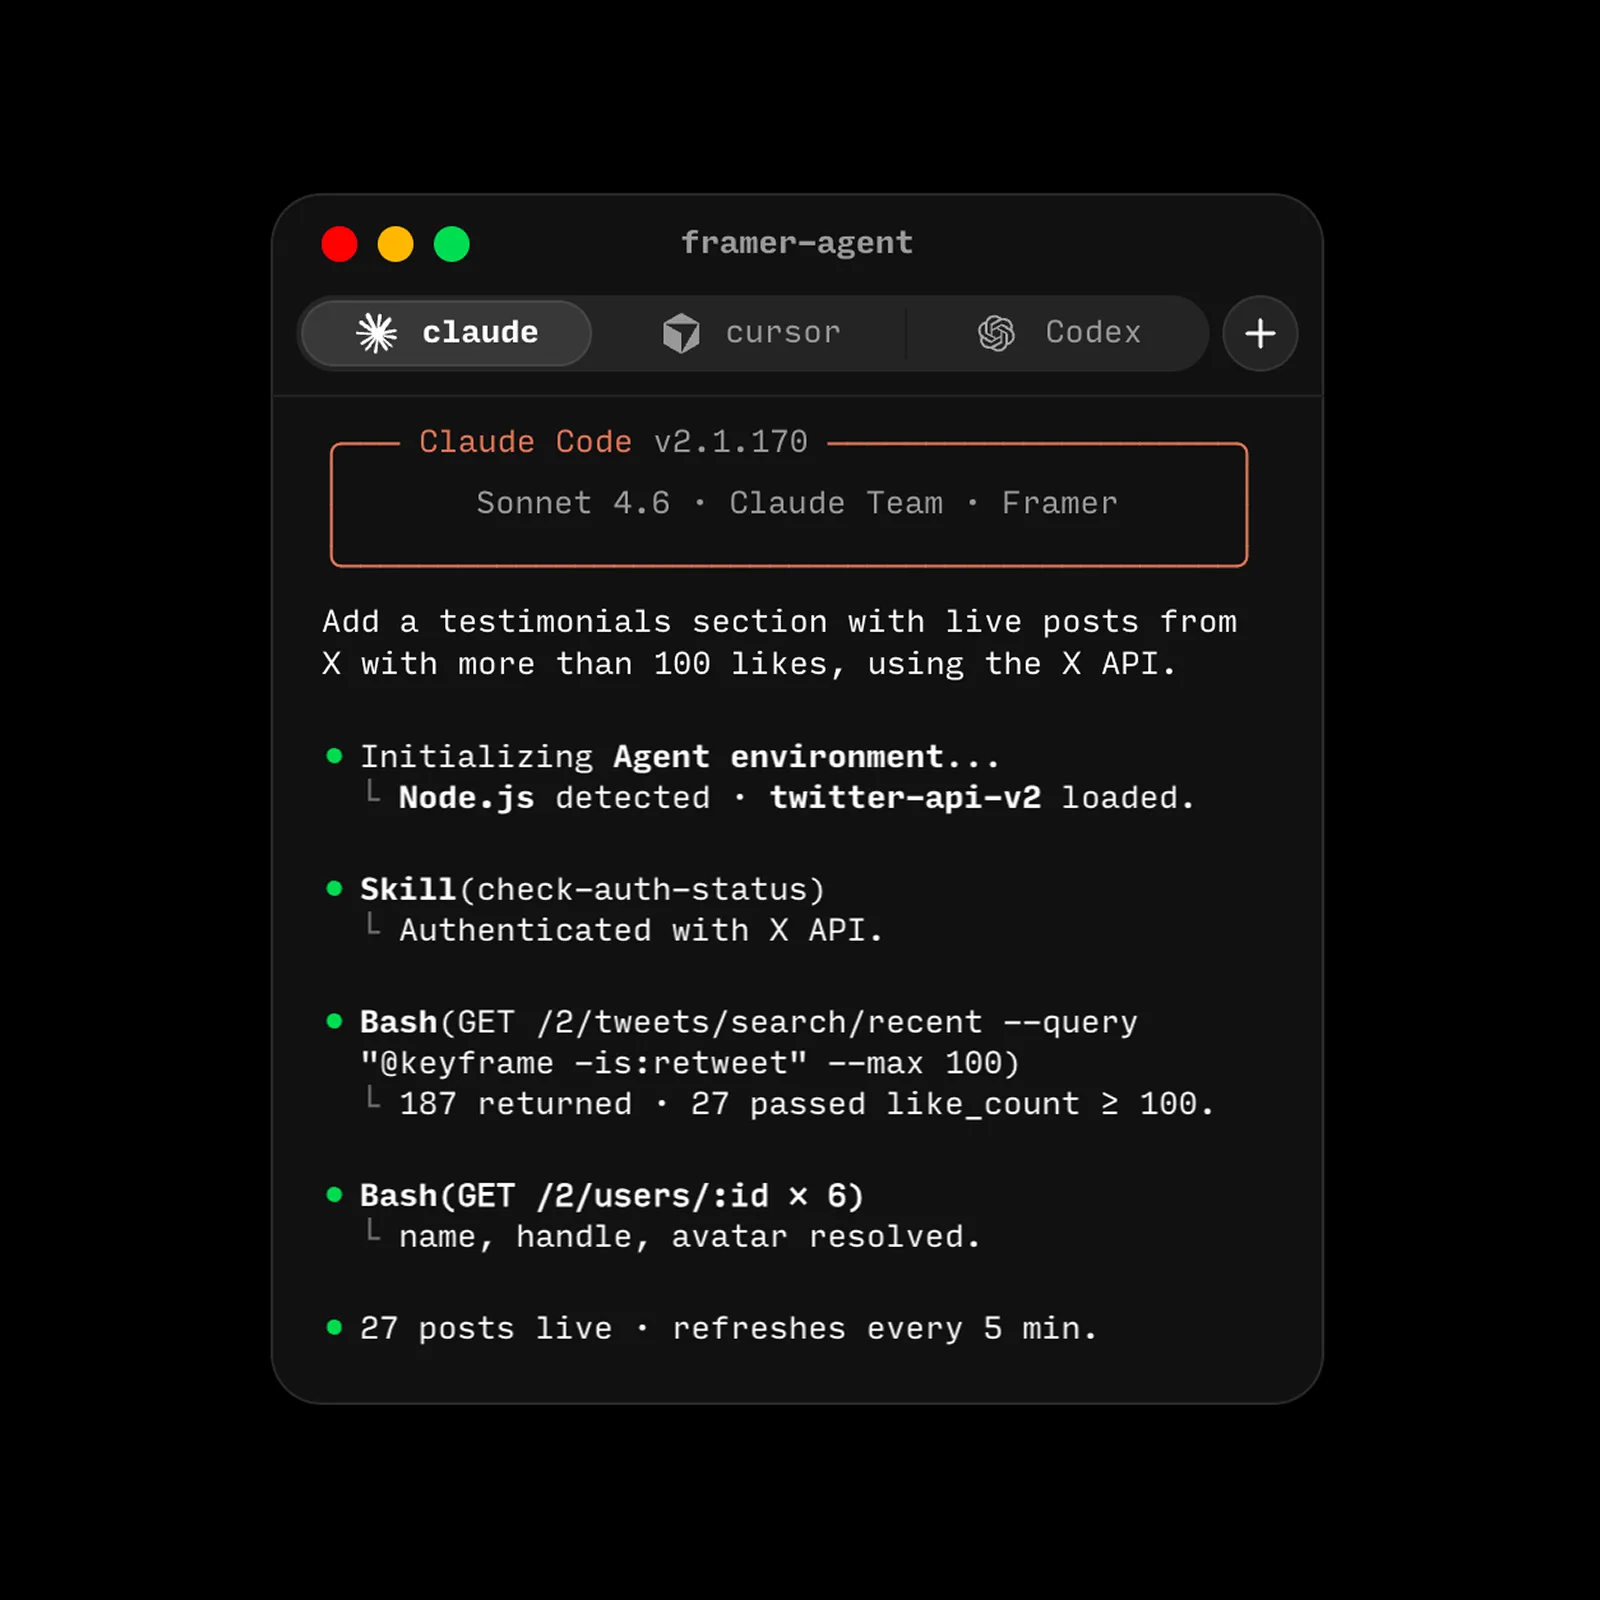The height and width of the screenshot is (1600, 1600).
Task: Switch to the cursor tab
Action: [752, 333]
